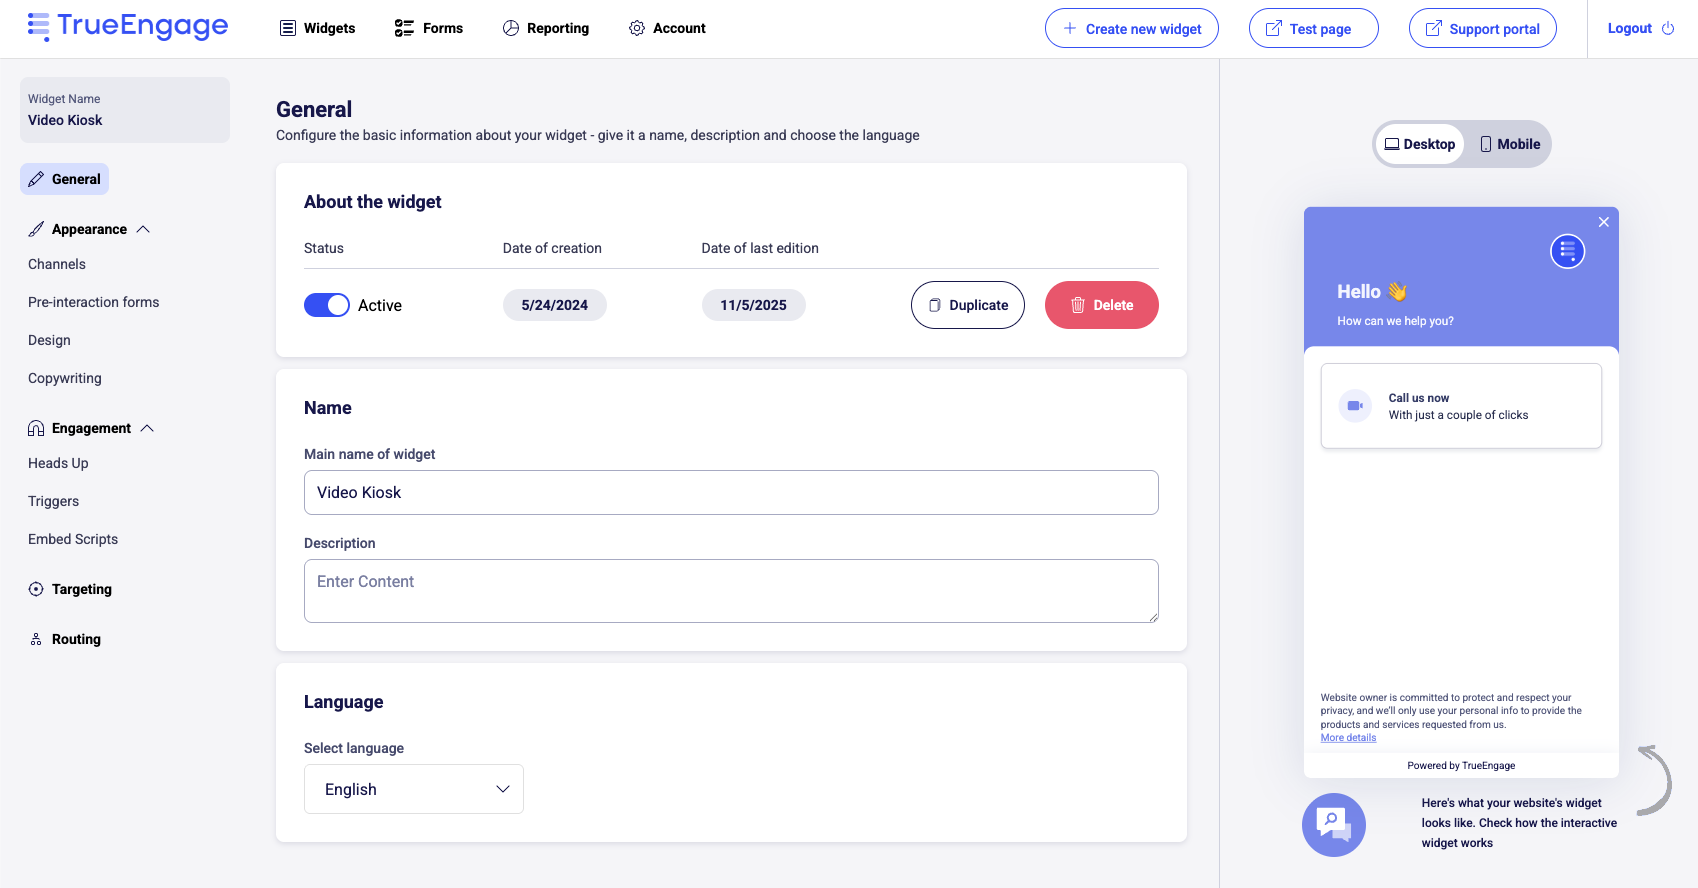Click the video camera icon in preview
Screen dimensions: 1698x888
point(1355,406)
